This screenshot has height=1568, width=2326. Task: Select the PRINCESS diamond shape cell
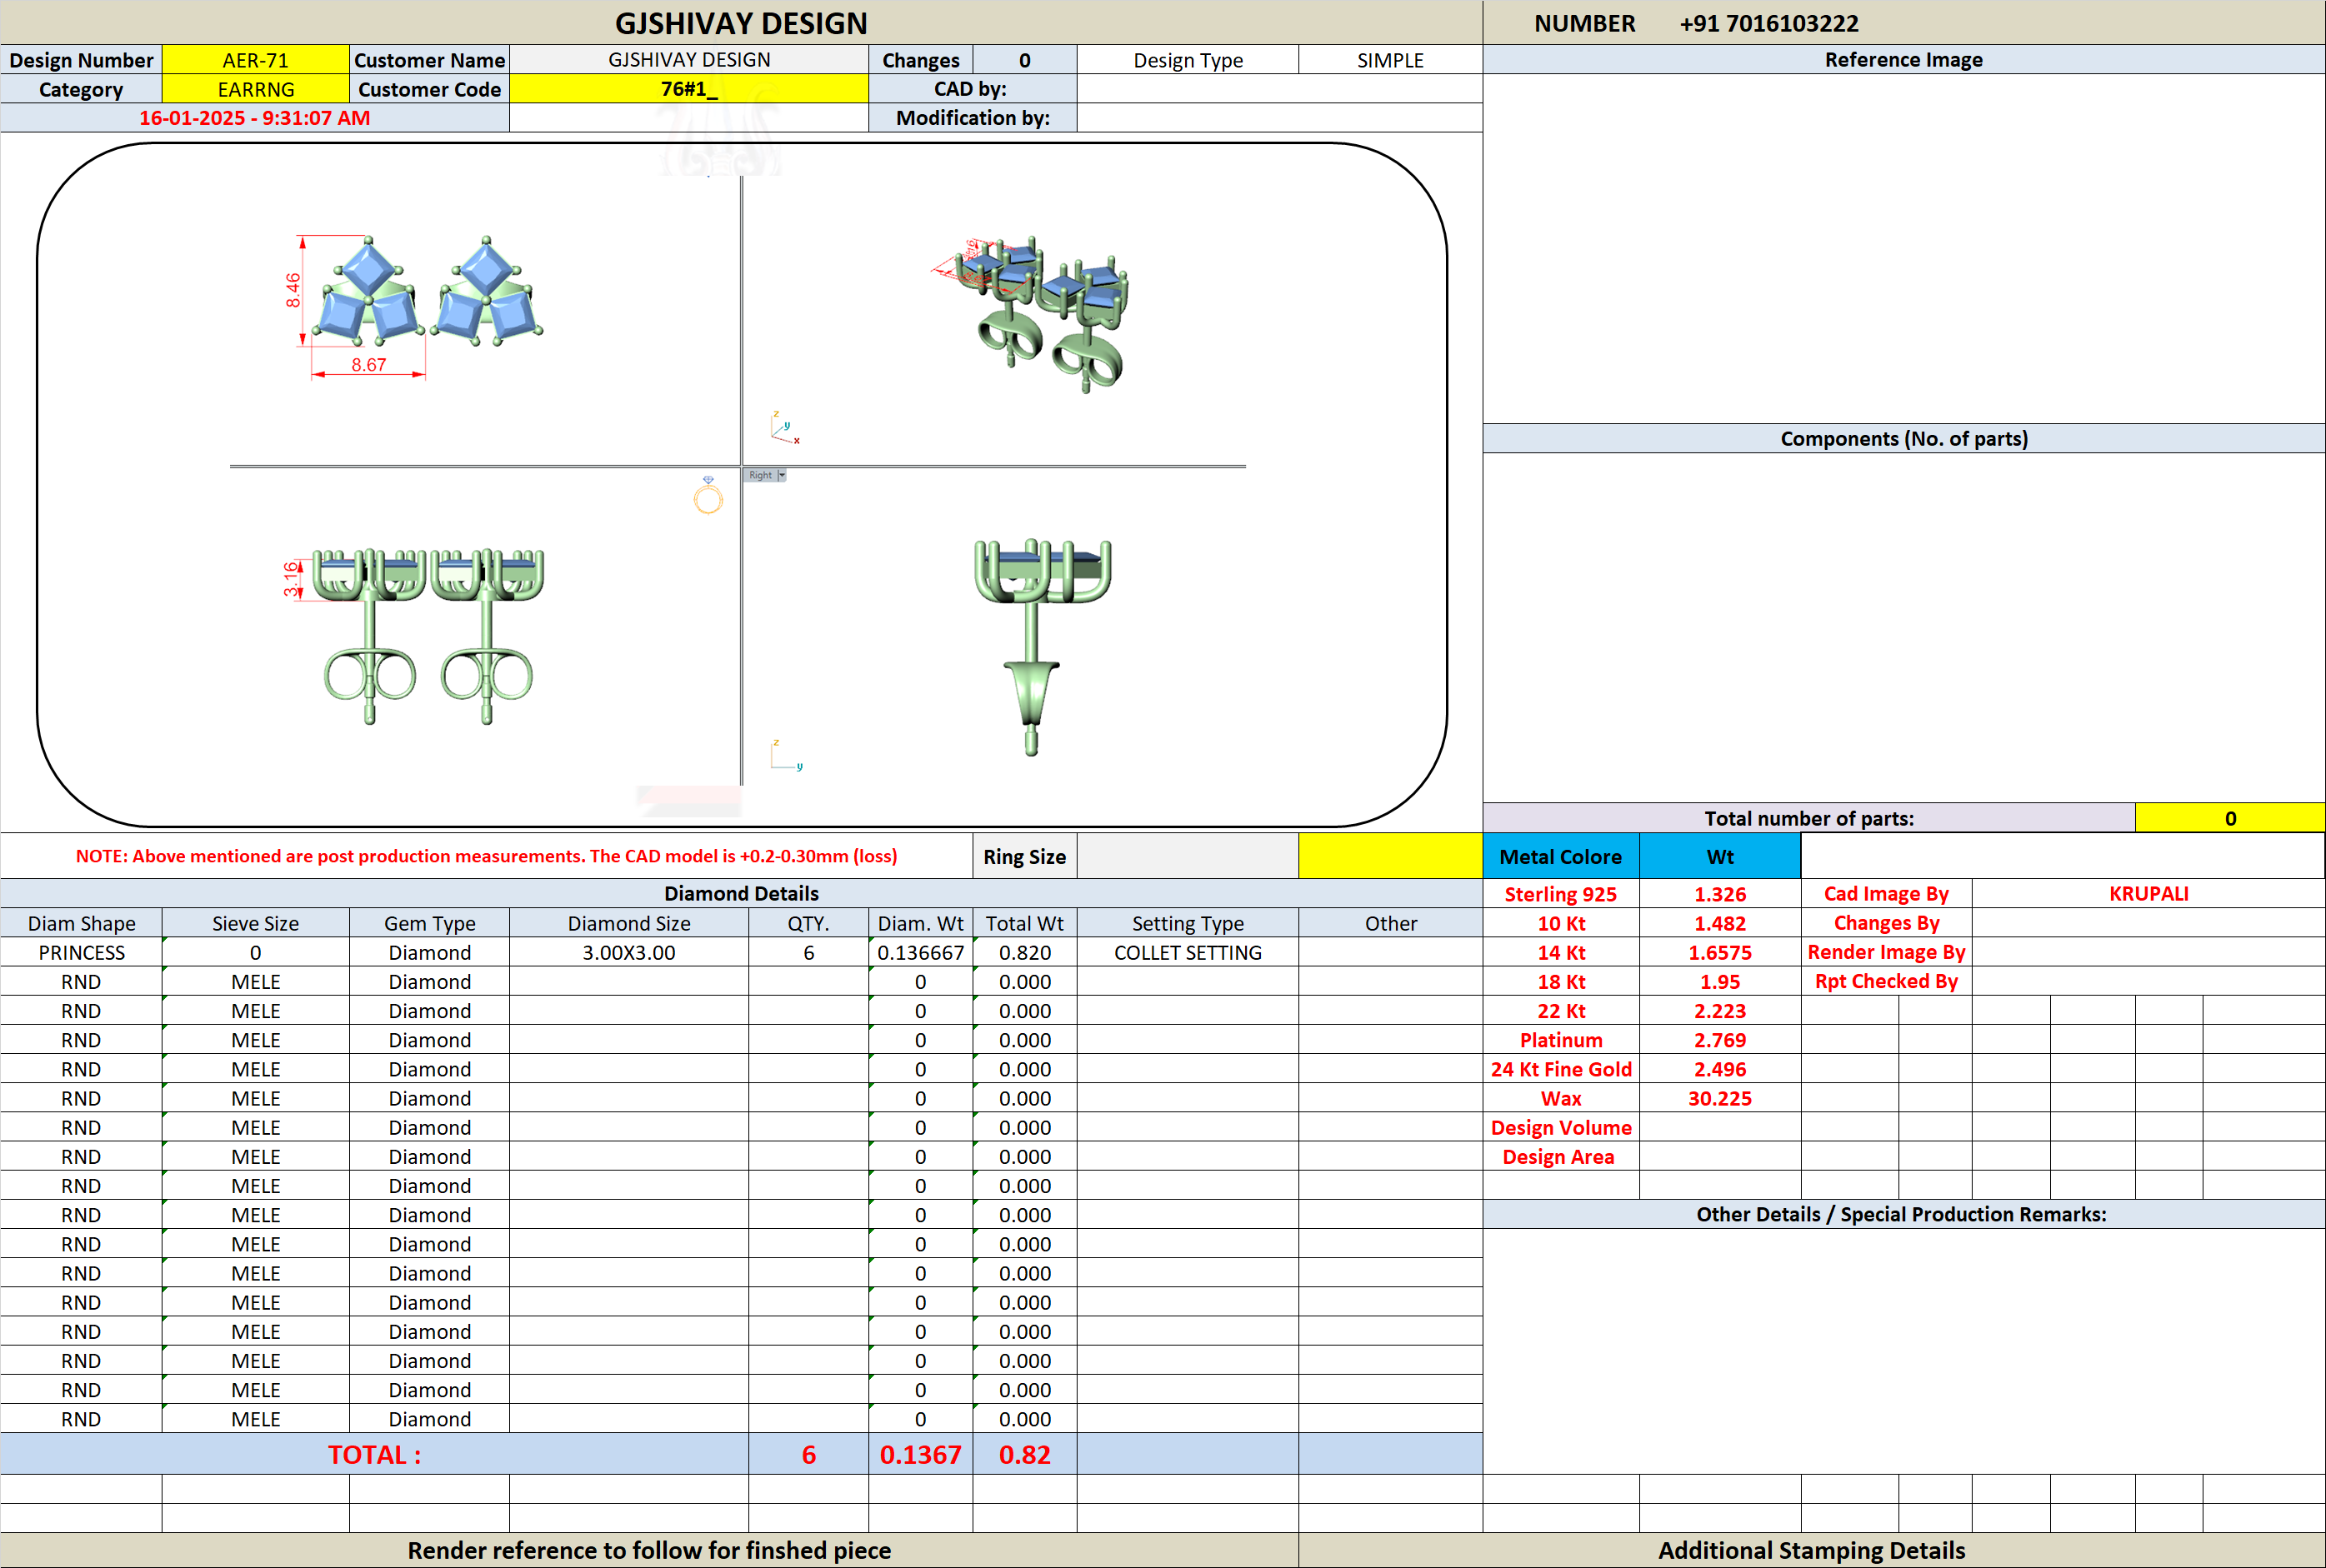point(81,953)
